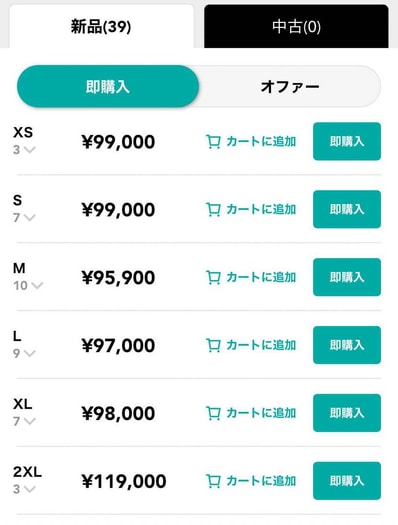Expand 2XL chevron showing 3 listings
The image size is (398, 525).
pyautogui.click(x=30, y=489)
